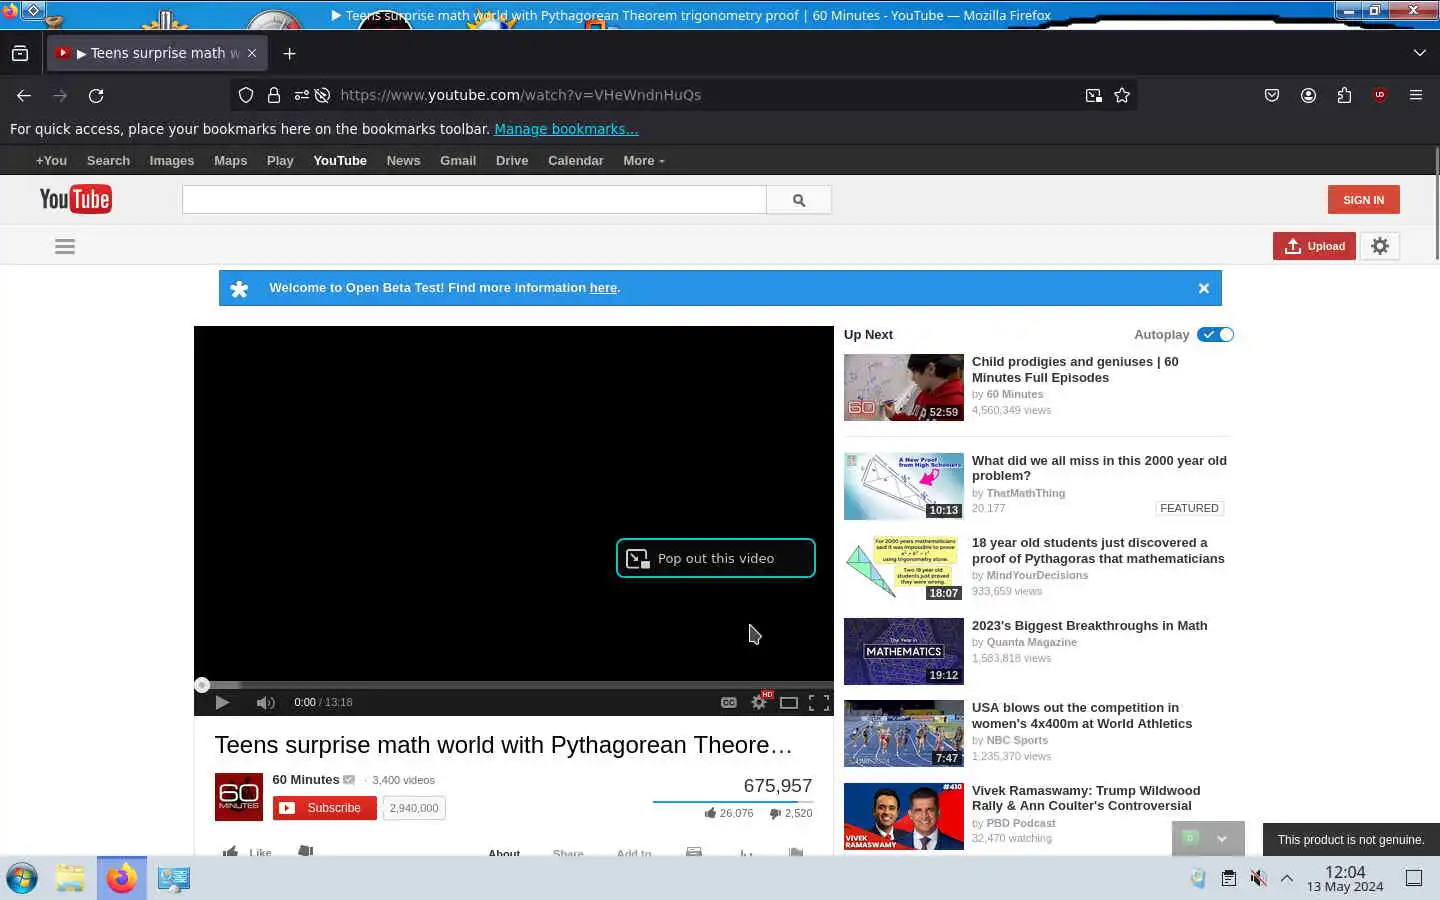Screen dimensions: 1440x900
Task: Click the Firefox icon on the taskbar
Action: (122, 878)
